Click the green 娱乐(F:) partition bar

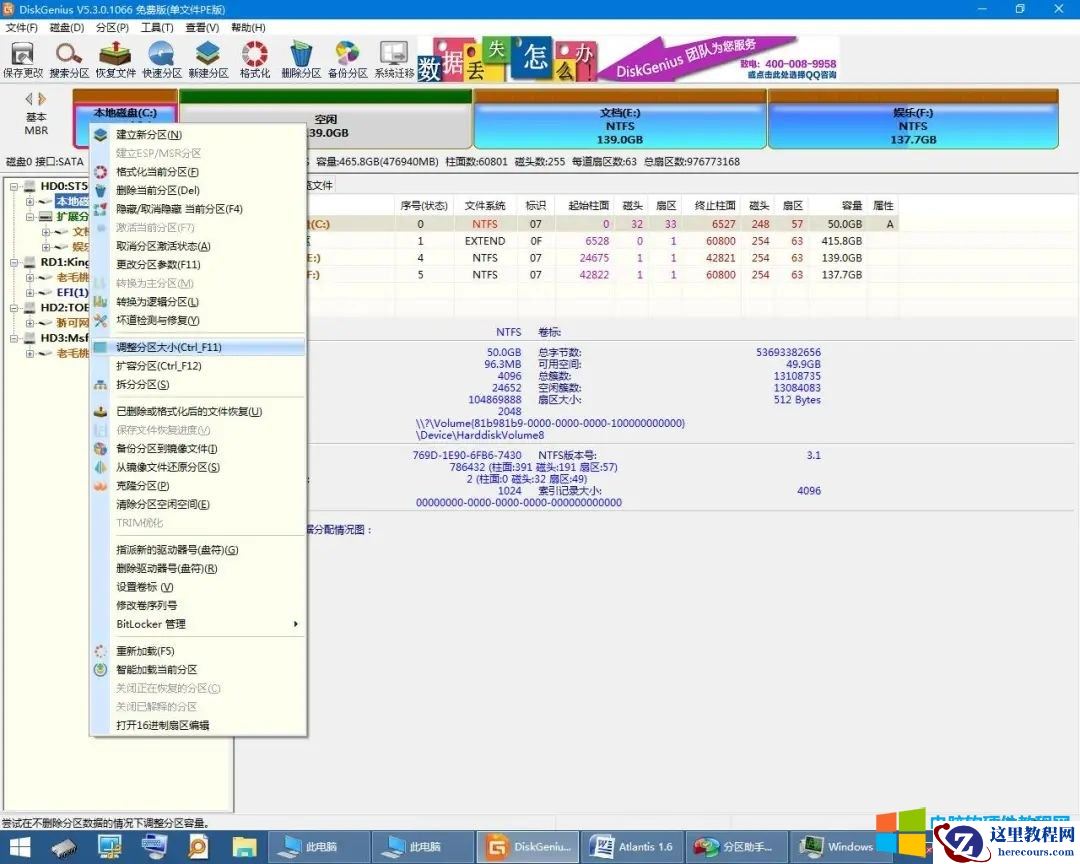913,120
